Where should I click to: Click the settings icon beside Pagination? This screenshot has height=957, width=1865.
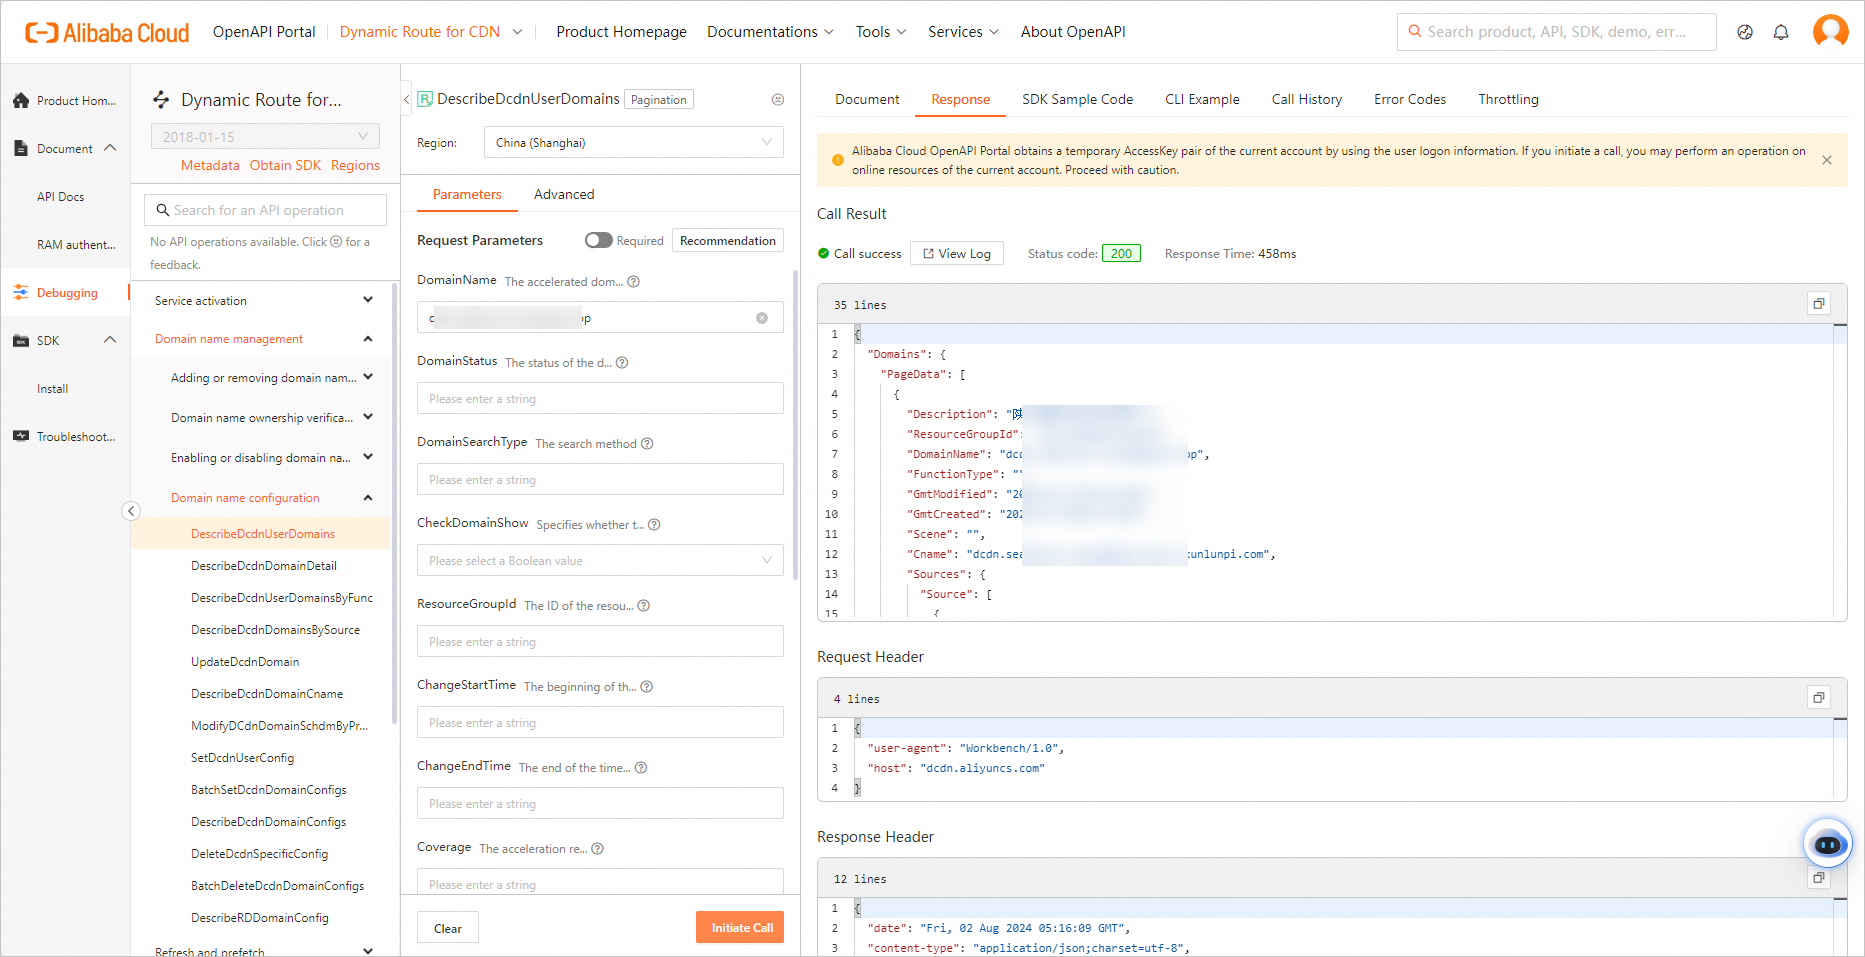click(778, 99)
